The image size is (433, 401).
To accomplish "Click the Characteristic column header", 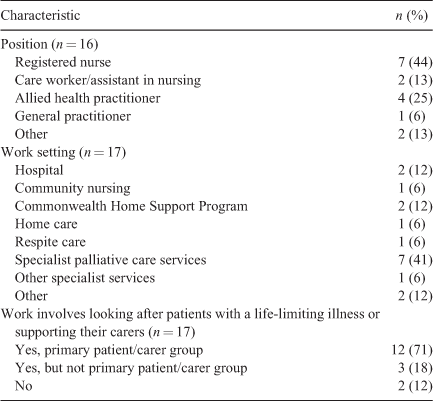I will [x=40, y=16].
